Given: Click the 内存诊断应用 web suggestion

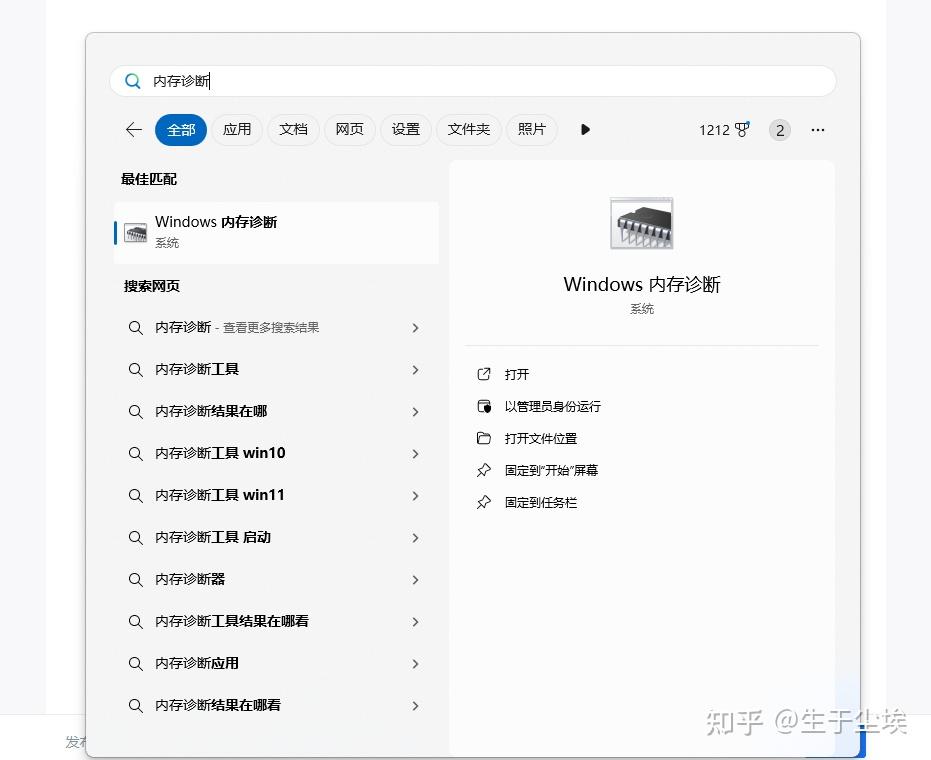Looking at the screenshot, I should coord(277,664).
